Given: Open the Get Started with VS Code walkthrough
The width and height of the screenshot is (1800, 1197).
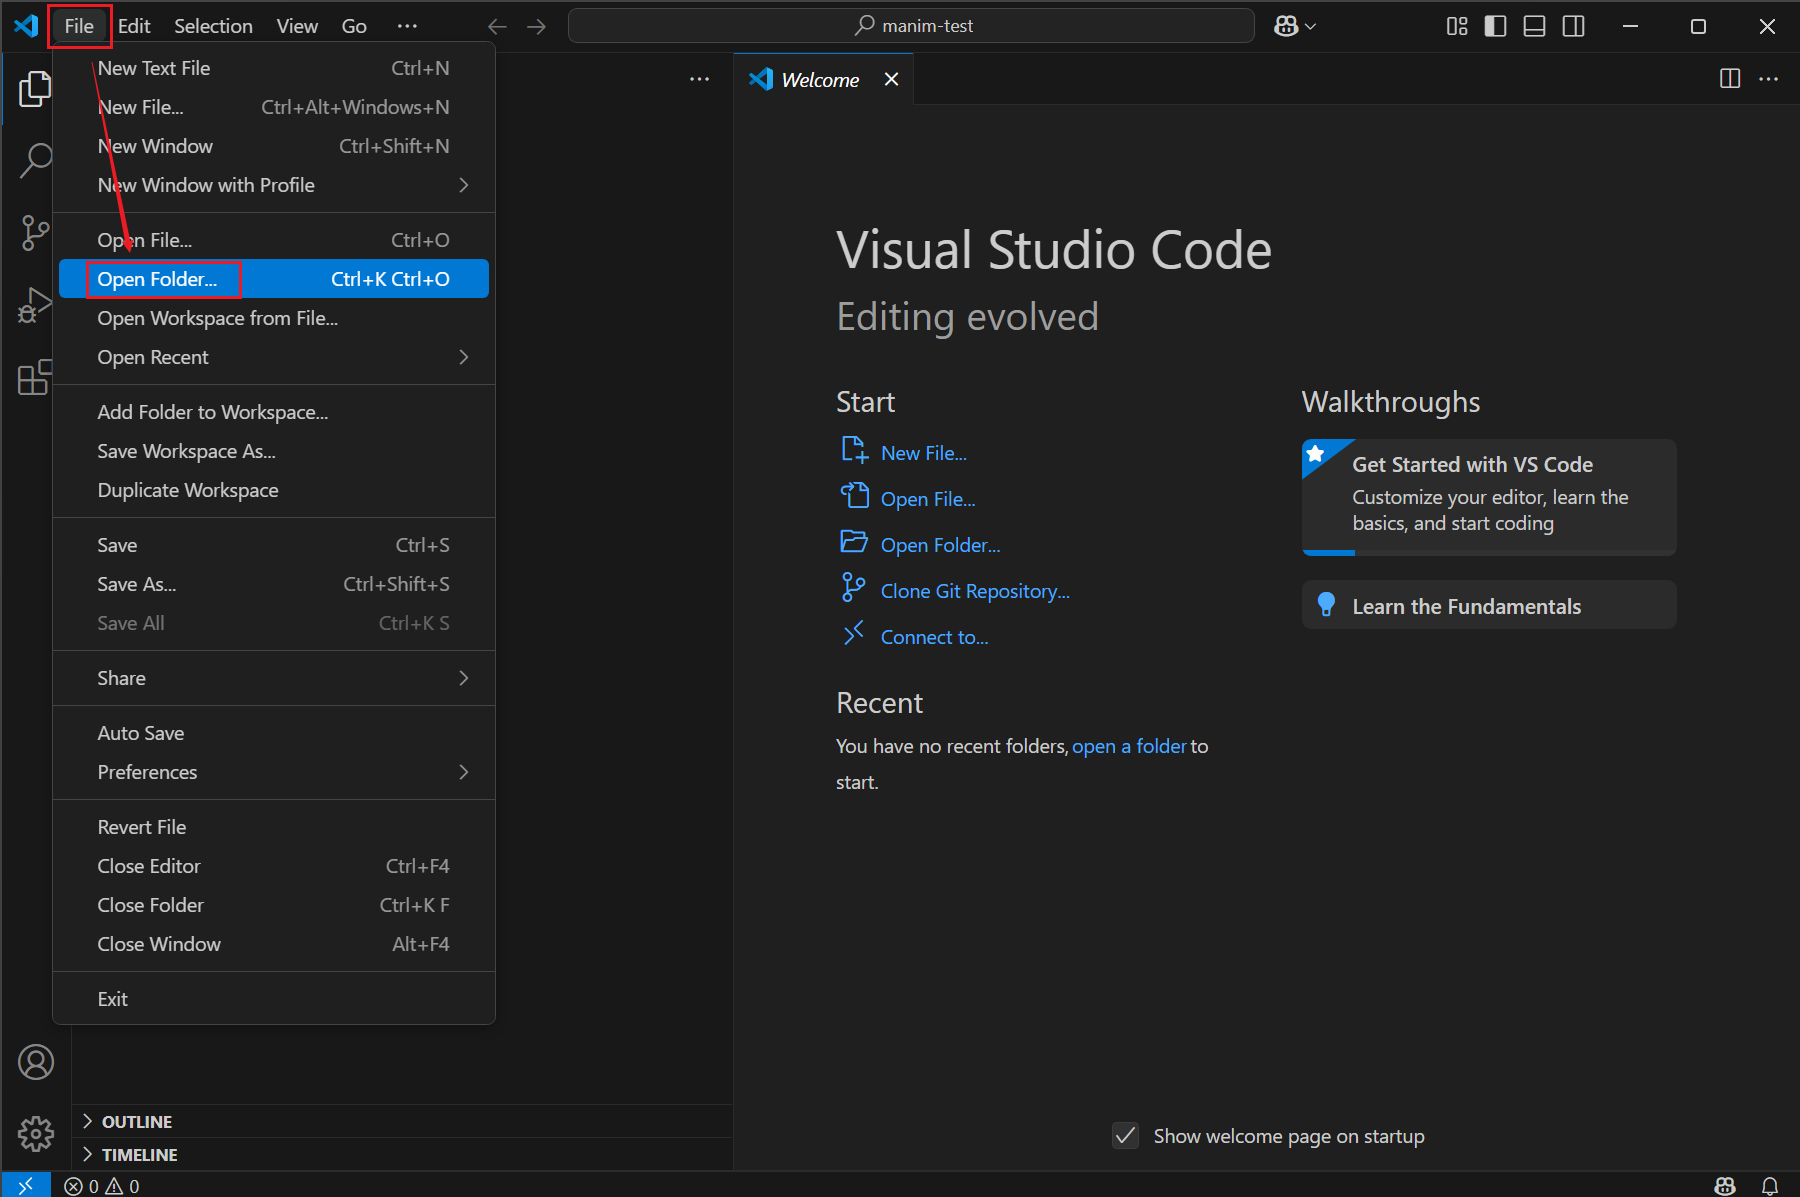Looking at the screenshot, I should tap(1488, 497).
